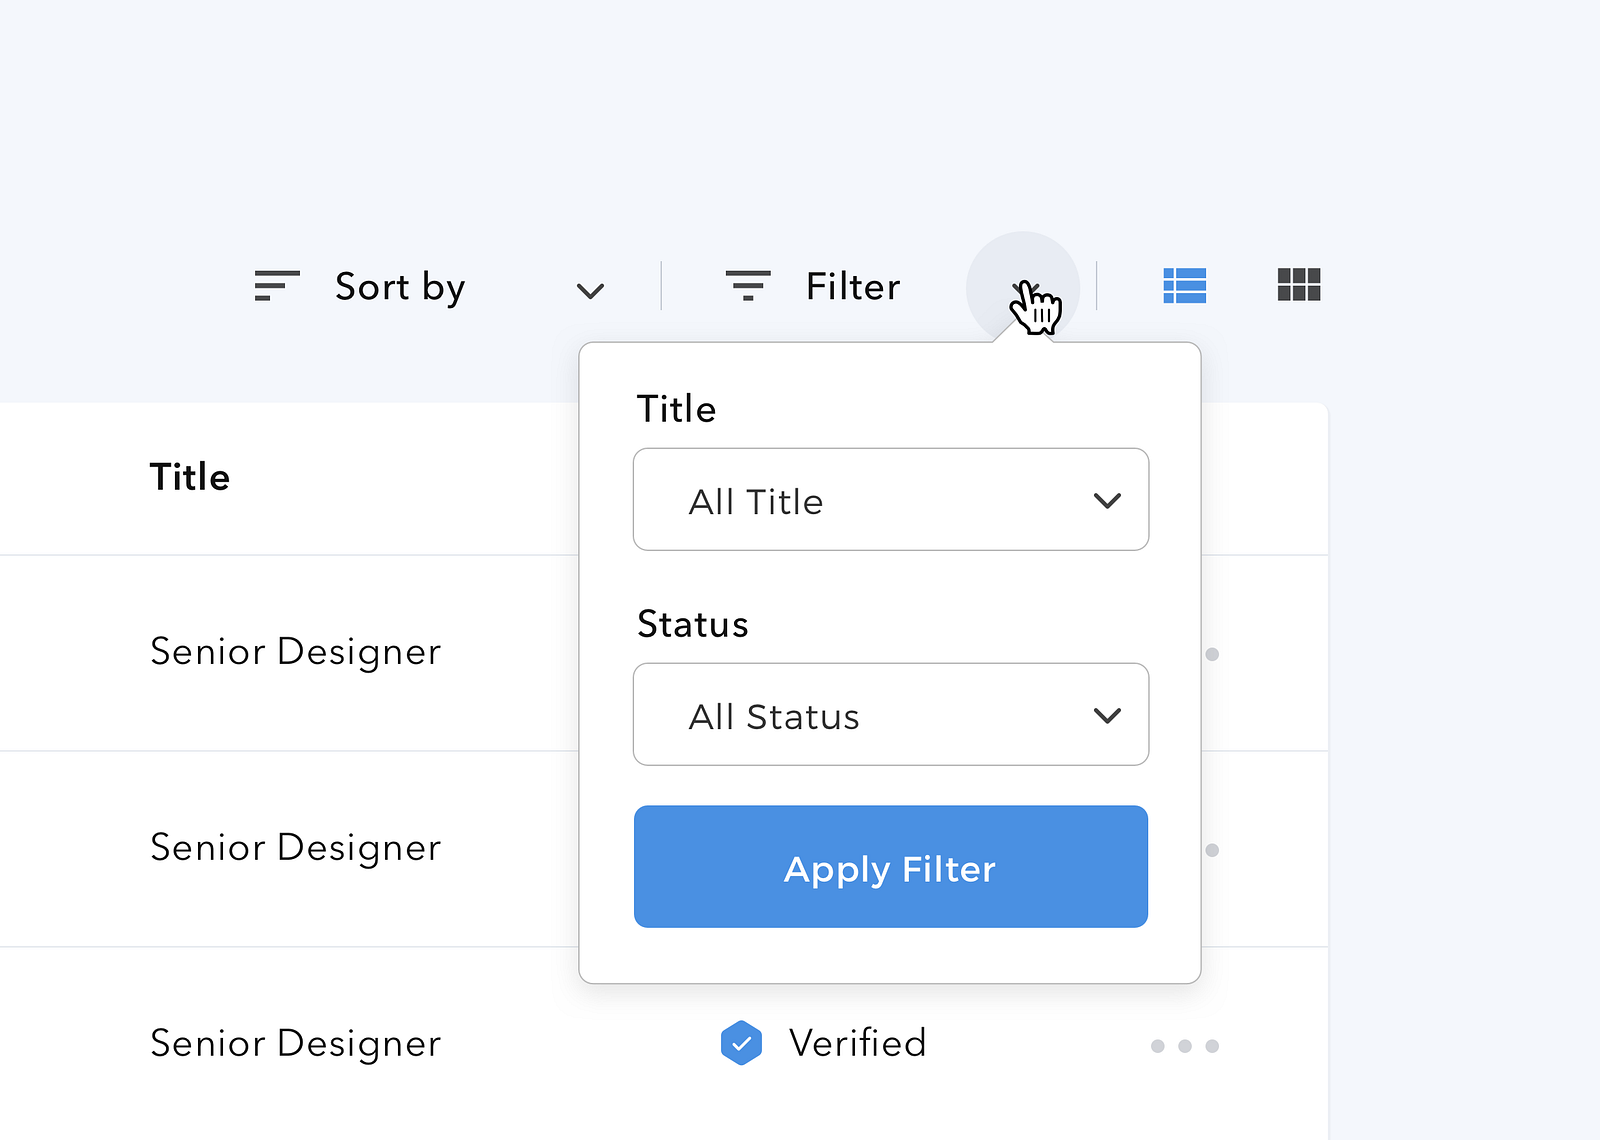Click the Apply Filter button
This screenshot has width=1600, height=1140.
point(891,866)
